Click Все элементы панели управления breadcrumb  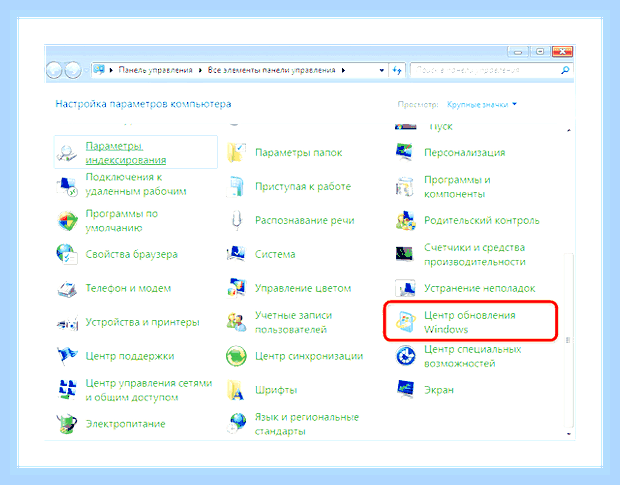[x=271, y=70]
